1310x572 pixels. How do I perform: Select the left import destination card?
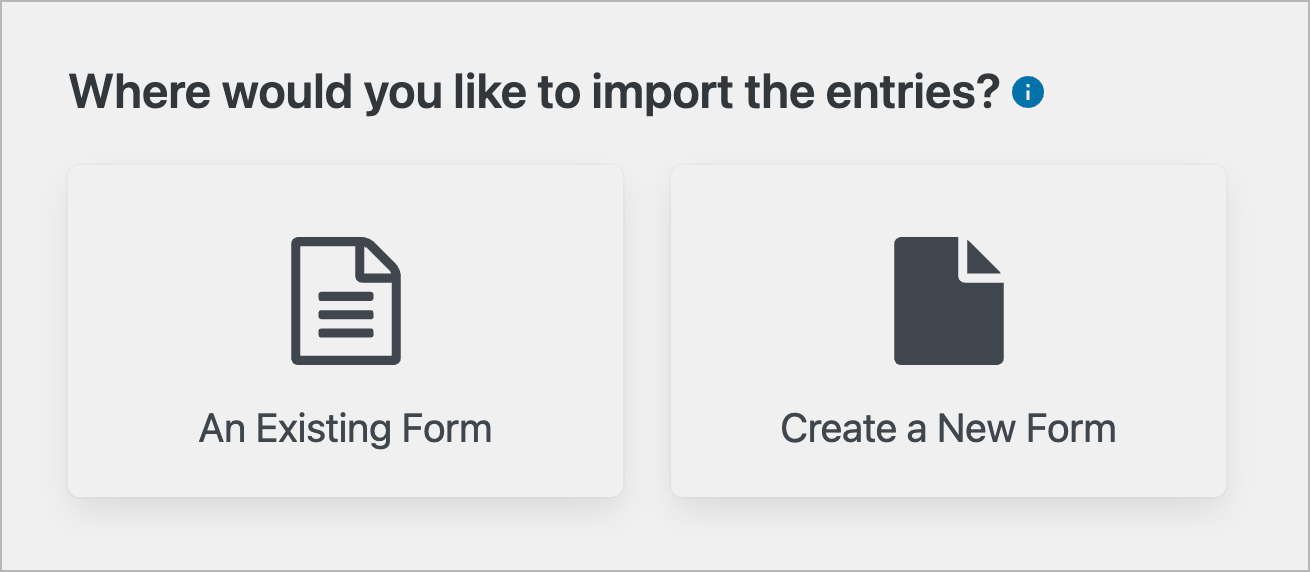tap(345, 331)
